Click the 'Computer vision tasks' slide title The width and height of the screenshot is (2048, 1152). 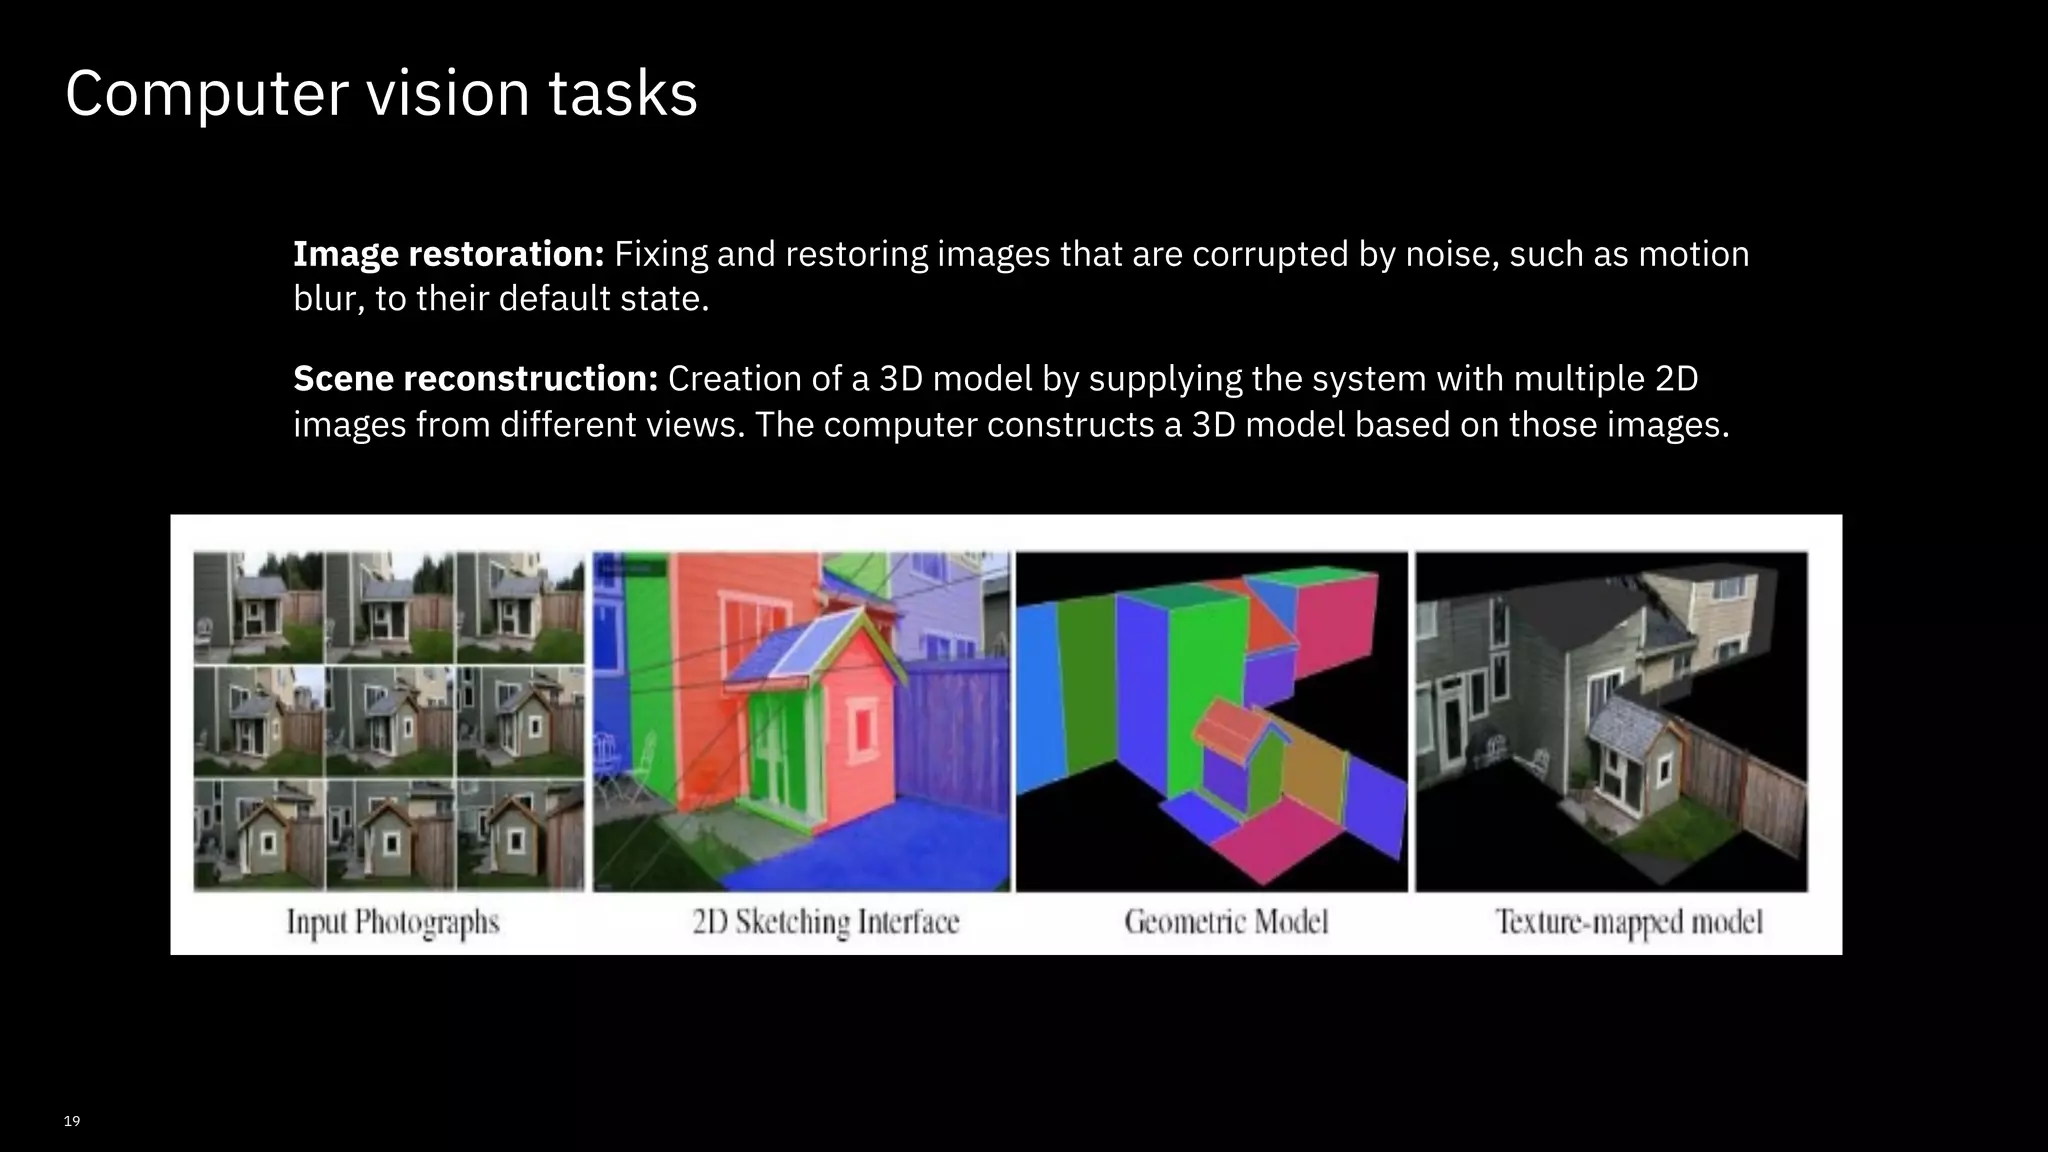click(381, 94)
